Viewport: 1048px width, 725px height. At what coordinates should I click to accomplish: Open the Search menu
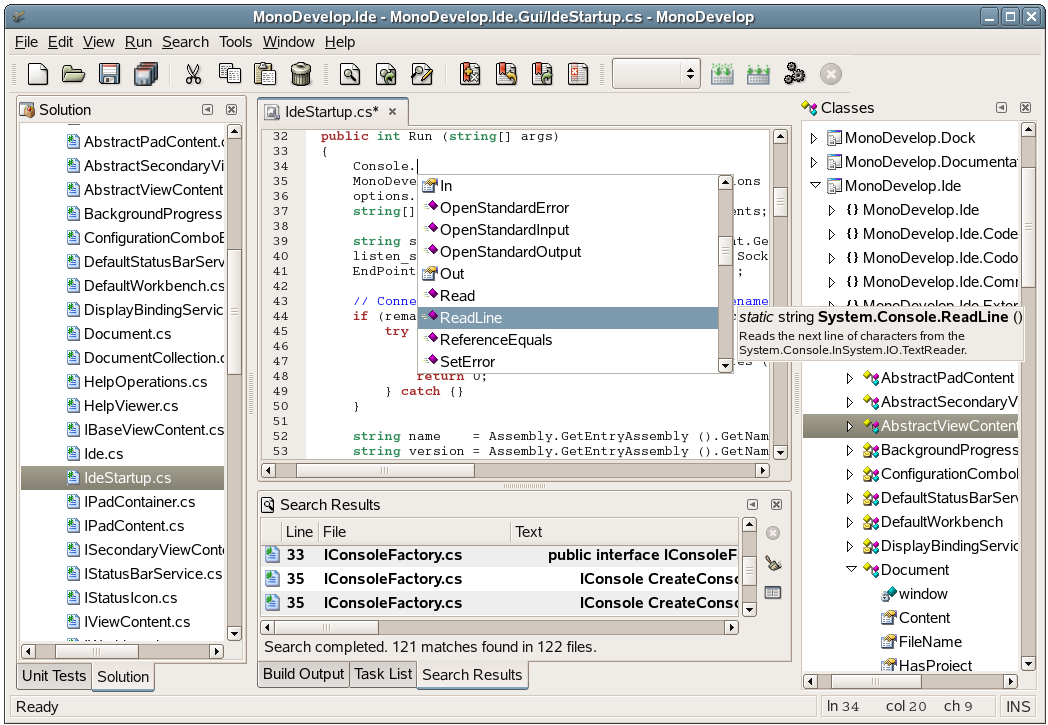(185, 42)
